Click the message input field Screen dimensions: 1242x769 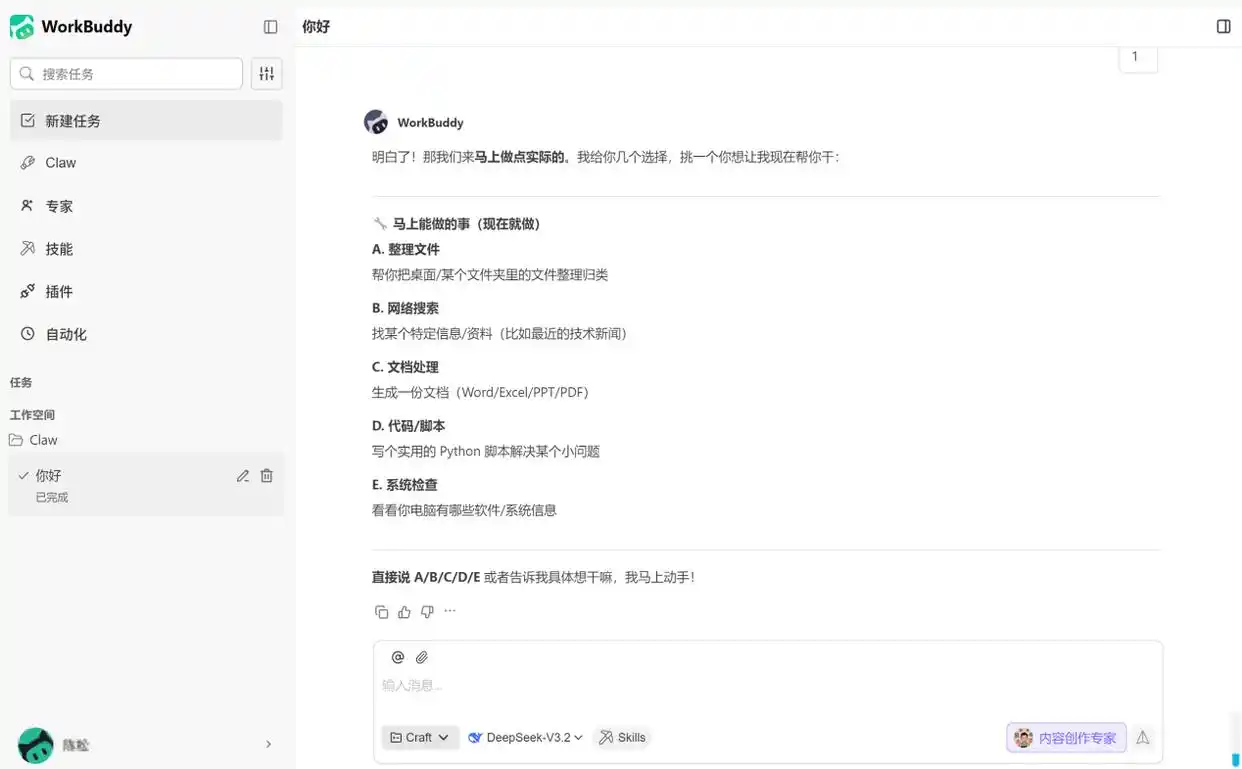pos(700,685)
